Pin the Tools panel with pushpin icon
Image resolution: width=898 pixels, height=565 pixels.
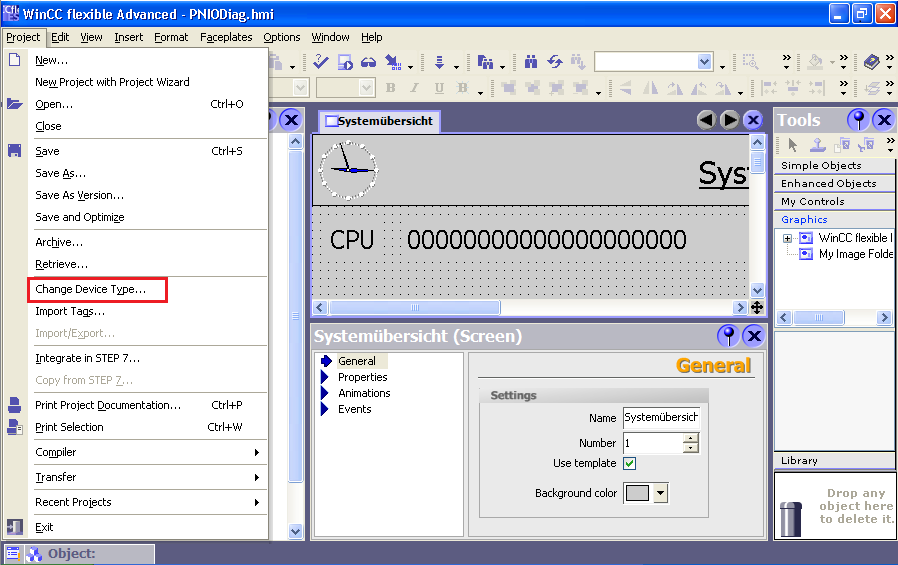pyautogui.click(x=858, y=120)
